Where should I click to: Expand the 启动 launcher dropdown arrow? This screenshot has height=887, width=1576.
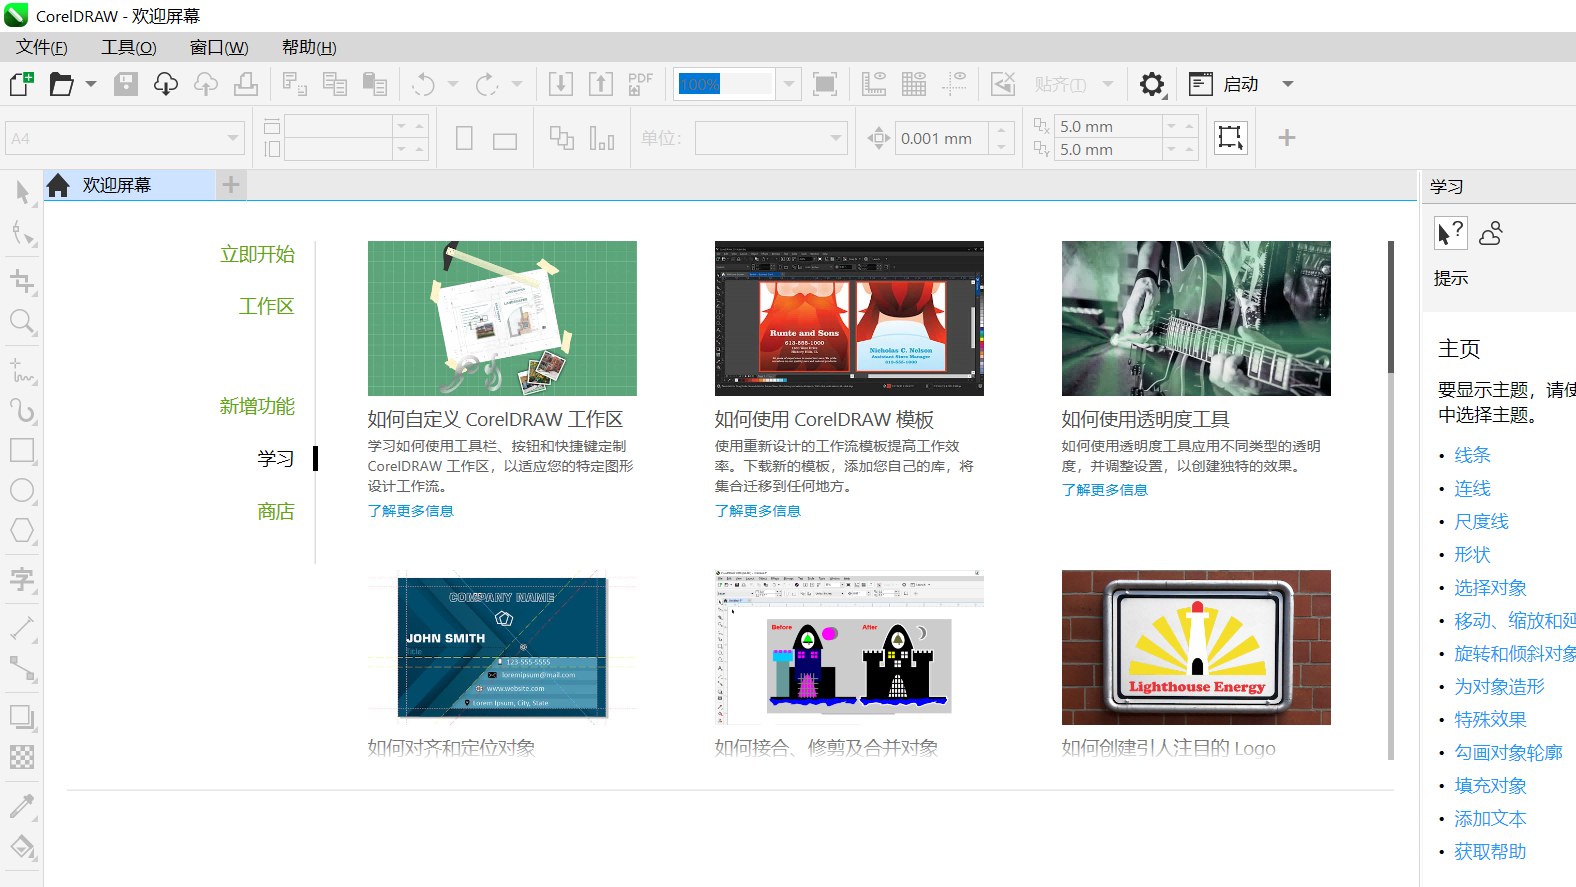click(1288, 84)
